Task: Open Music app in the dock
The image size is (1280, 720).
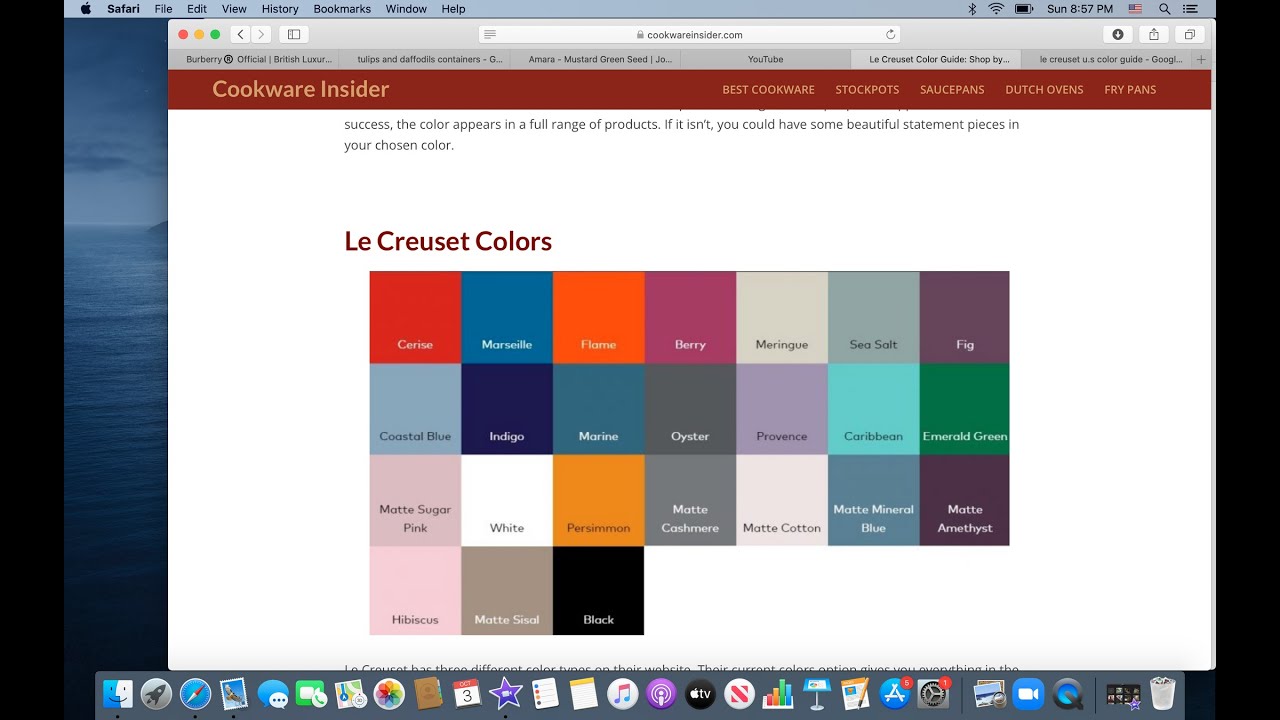Action: (622, 693)
